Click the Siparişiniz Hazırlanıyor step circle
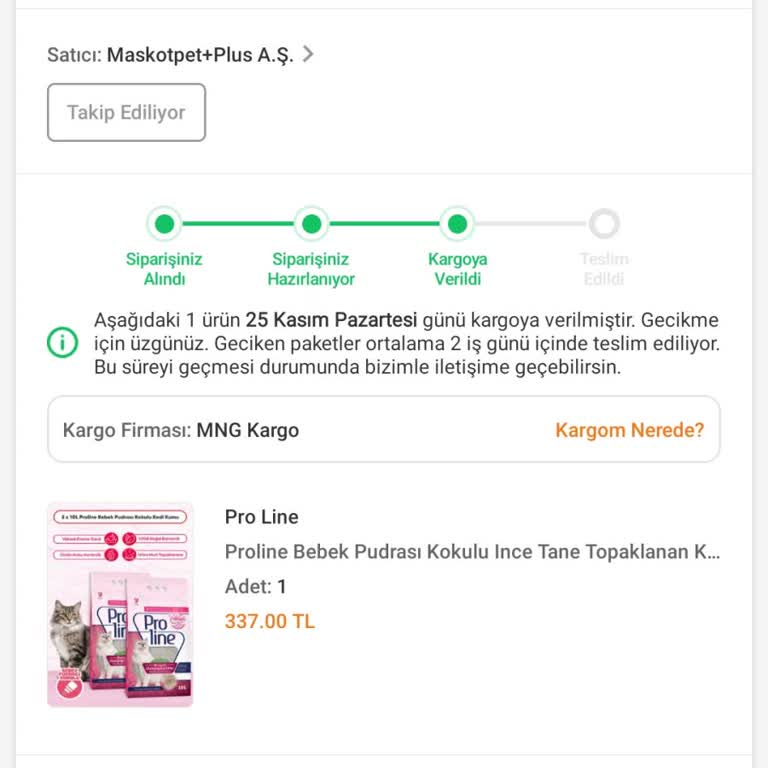Viewport: 768px width, 768px height. click(x=311, y=223)
